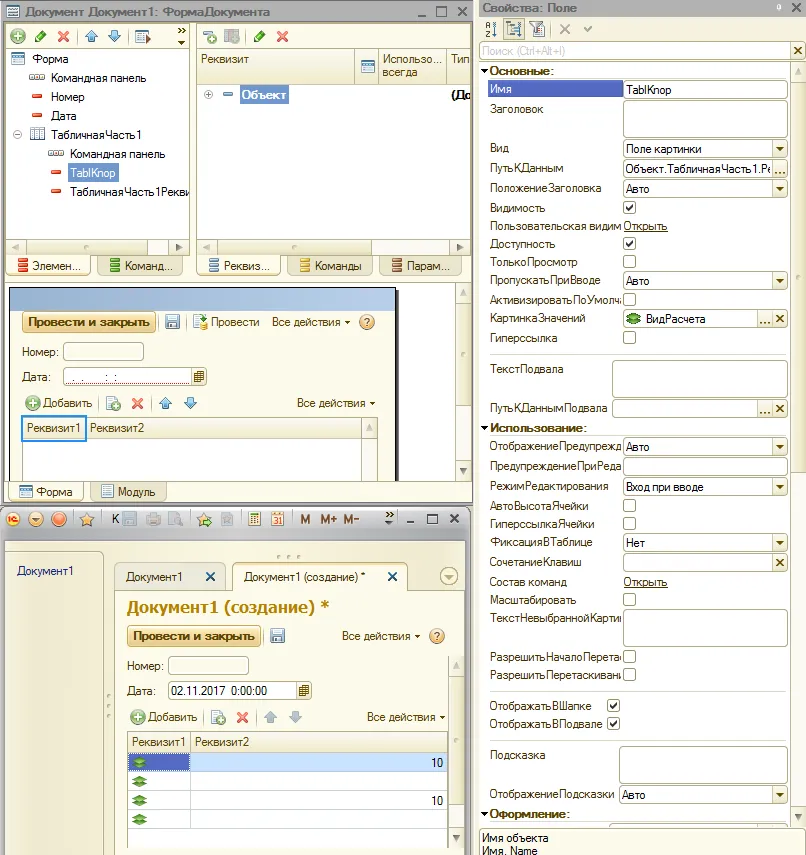Open РежимРедактирования dropdown
The image size is (806, 855).
(780, 487)
